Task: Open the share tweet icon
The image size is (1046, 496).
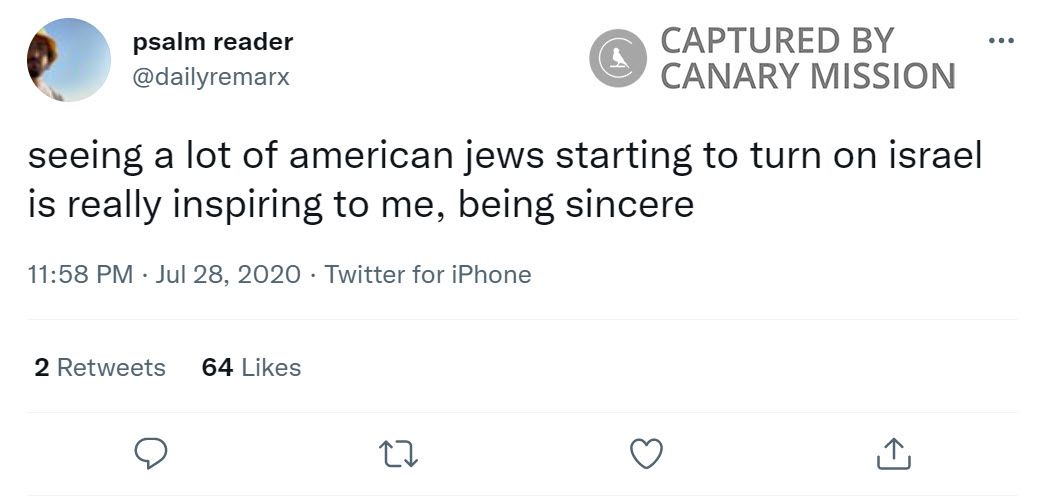Action: (x=894, y=454)
